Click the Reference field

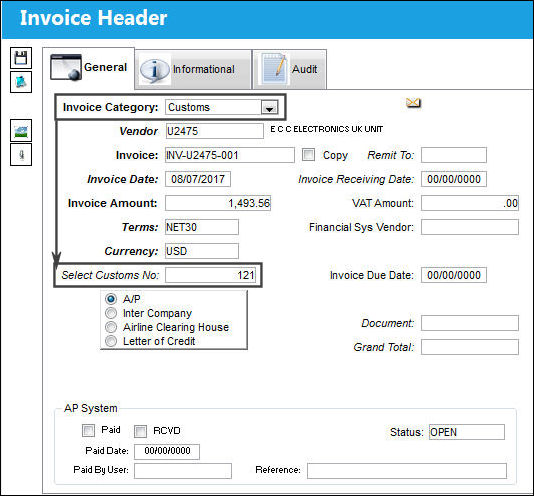point(407,471)
